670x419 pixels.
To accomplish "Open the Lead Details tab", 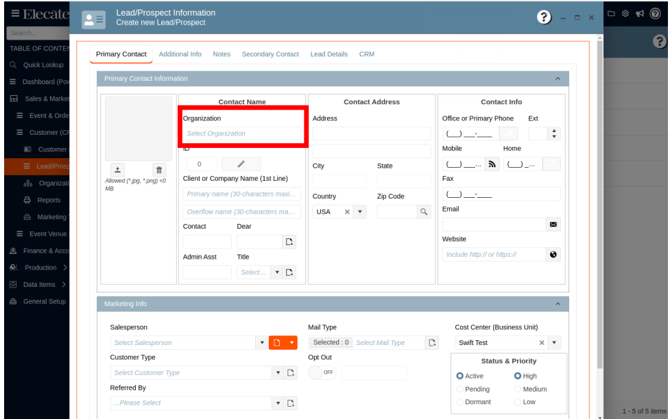I will click(329, 54).
